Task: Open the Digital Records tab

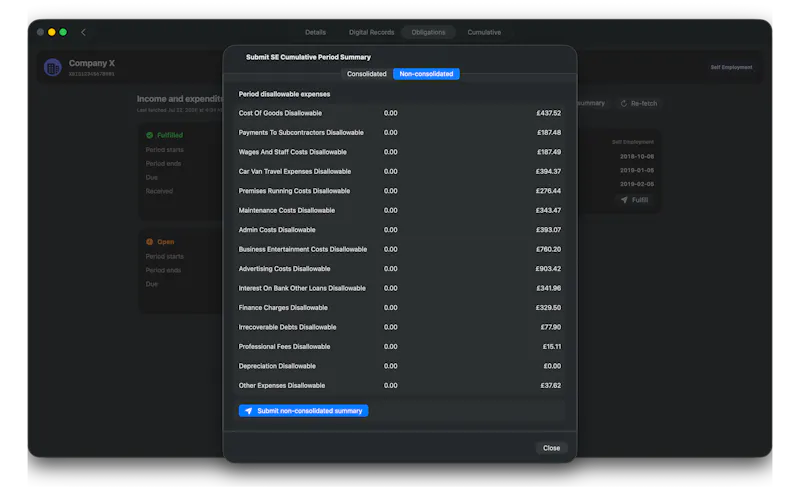Action: pos(371,32)
